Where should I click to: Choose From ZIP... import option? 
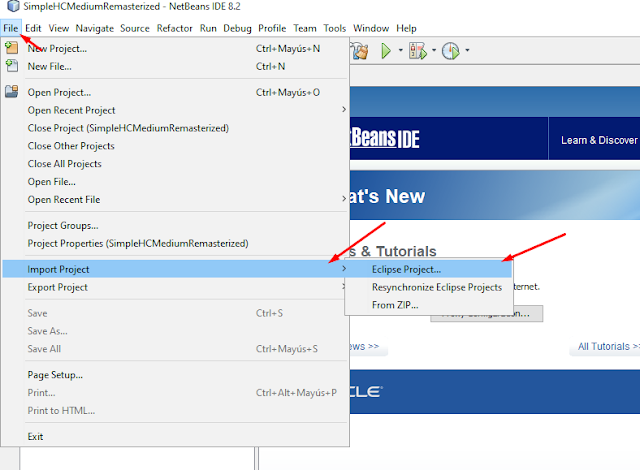coord(429,305)
